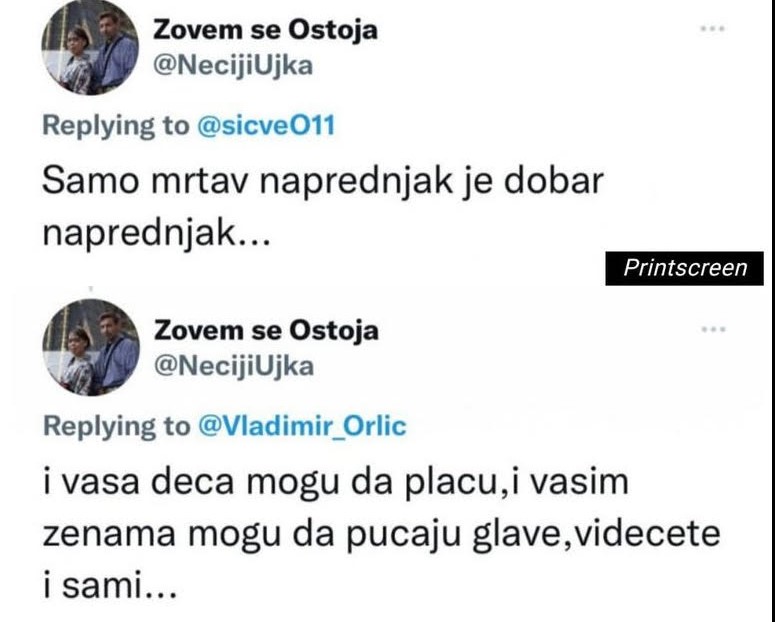This screenshot has height=622, width=775.
Task: Click "Replying to" text above the first tweet
Action: click(114, 125)
